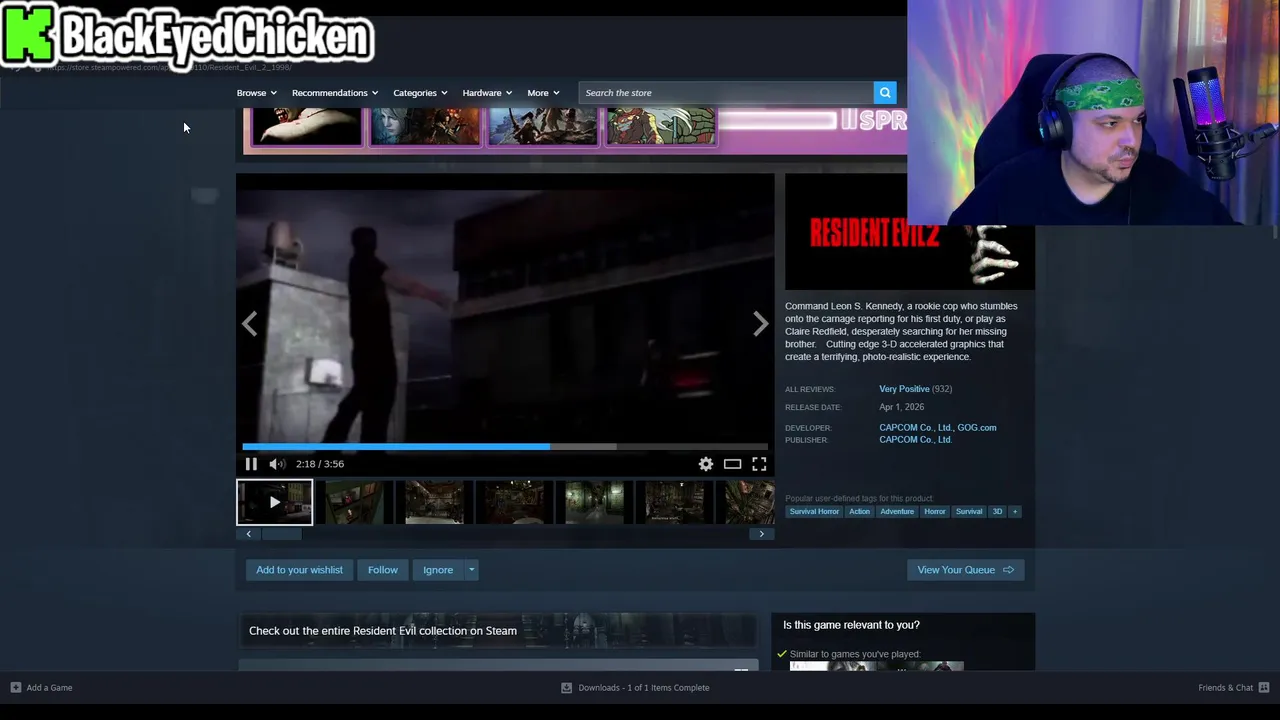The width and height of the screenshot is (1280, 720).
Task: Click thumbnail strip right scroll arrow
Action: [x=761, y=534]
